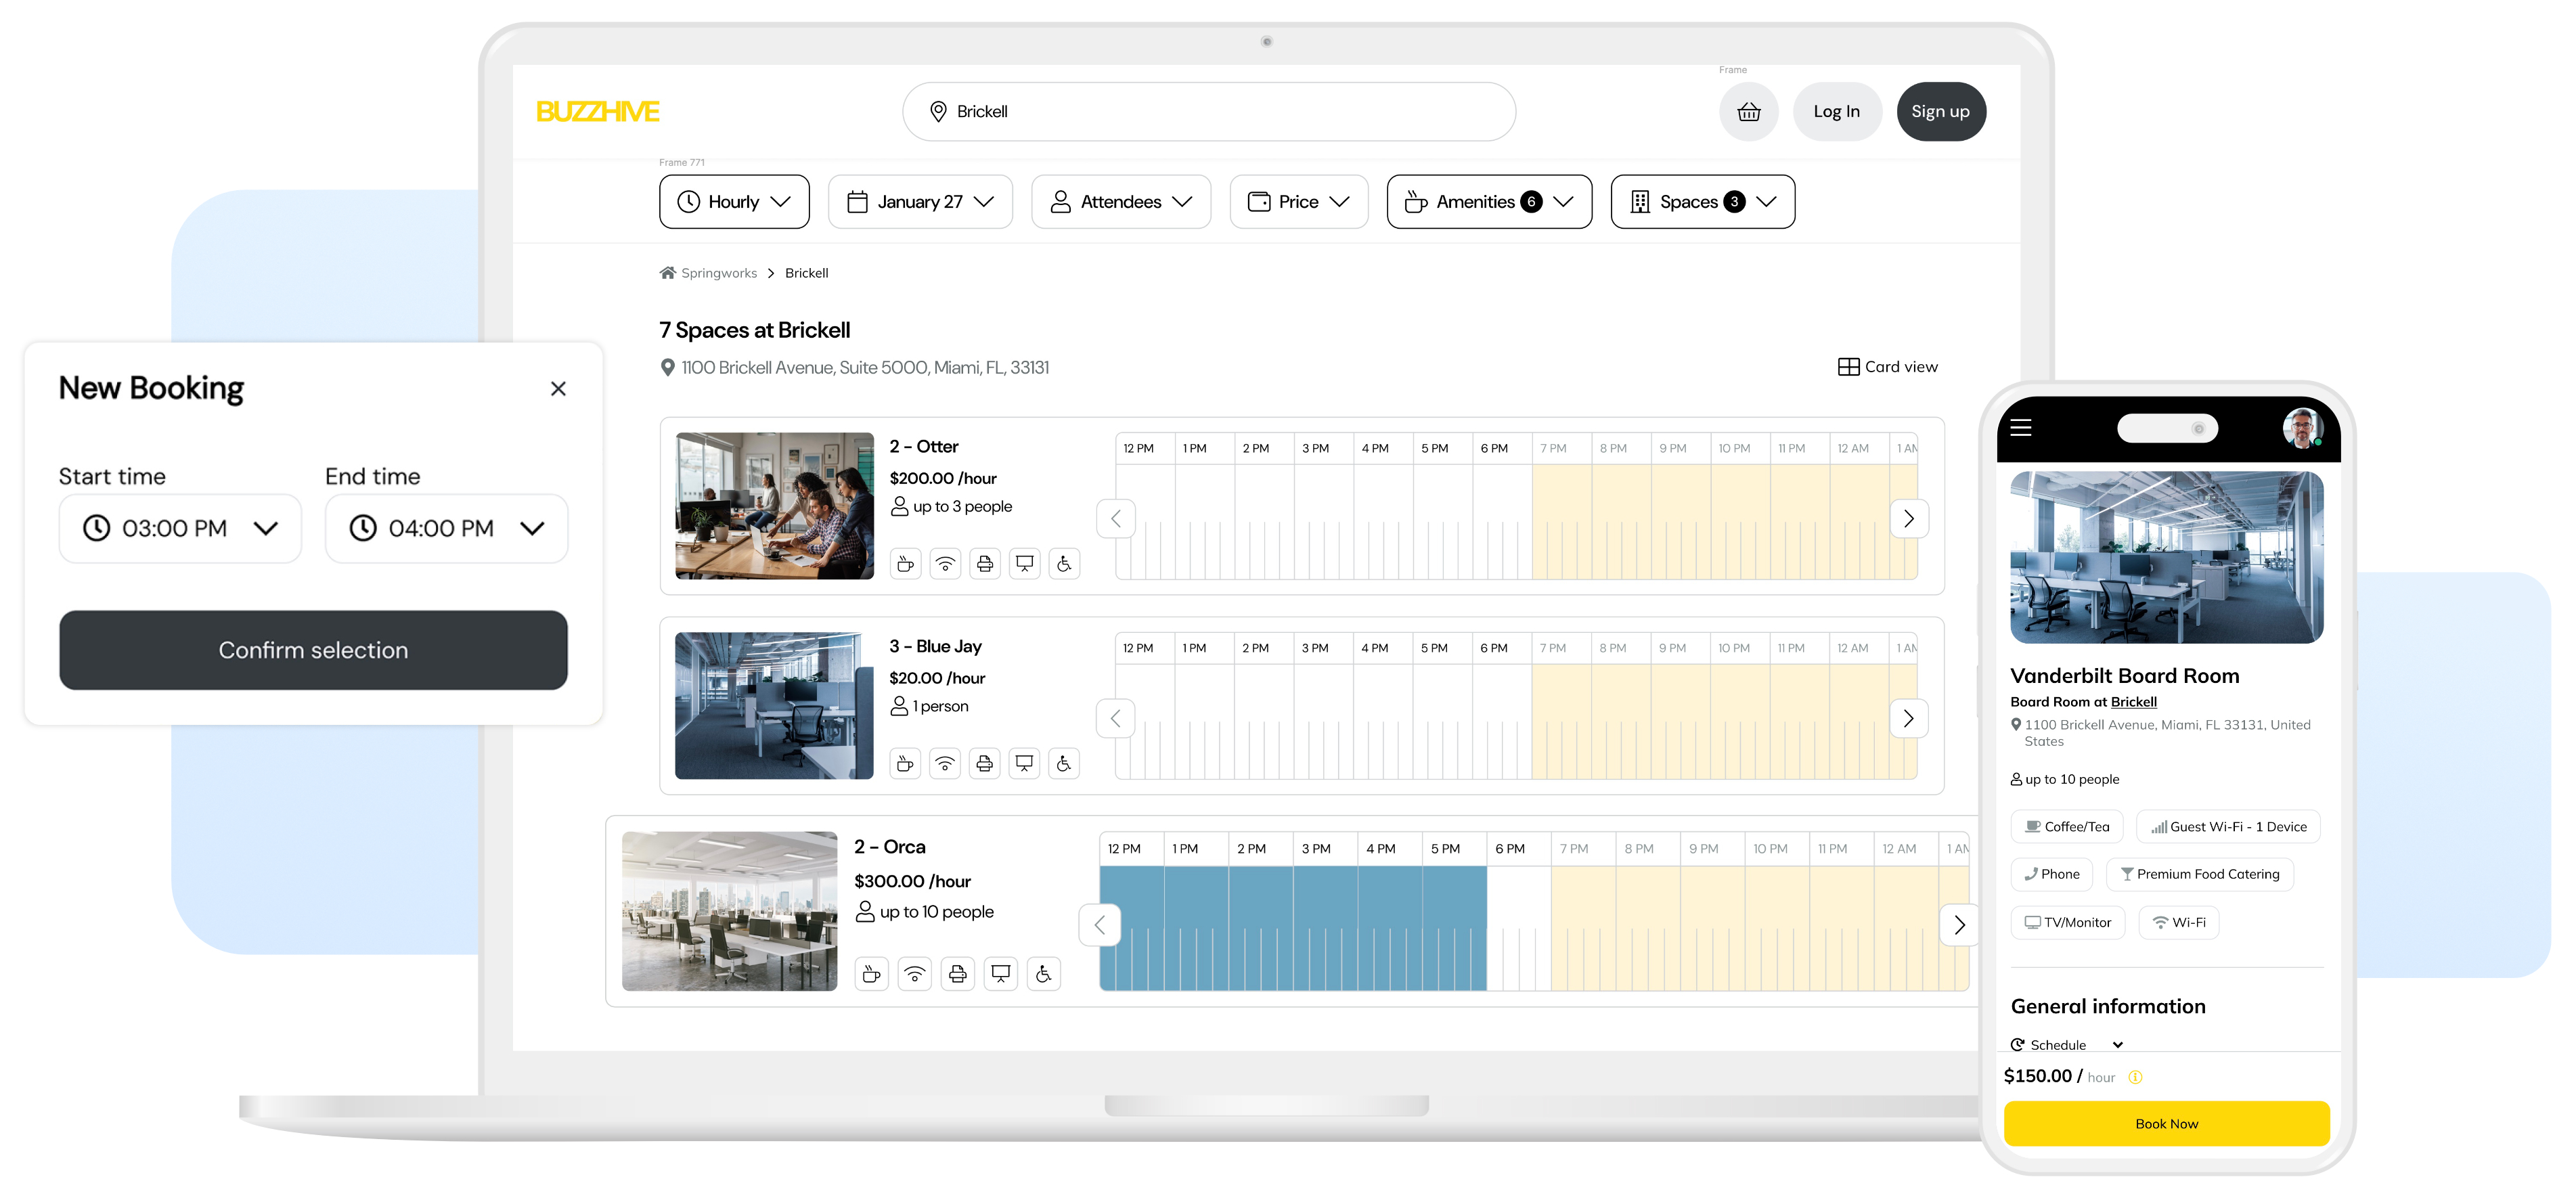
Task: Click the hamburger menu on phone
Action: [x=2021, y=428]
